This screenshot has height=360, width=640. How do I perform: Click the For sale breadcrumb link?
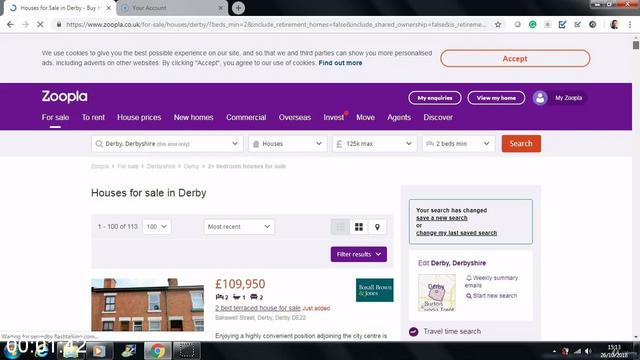click(x=128, y=166)
